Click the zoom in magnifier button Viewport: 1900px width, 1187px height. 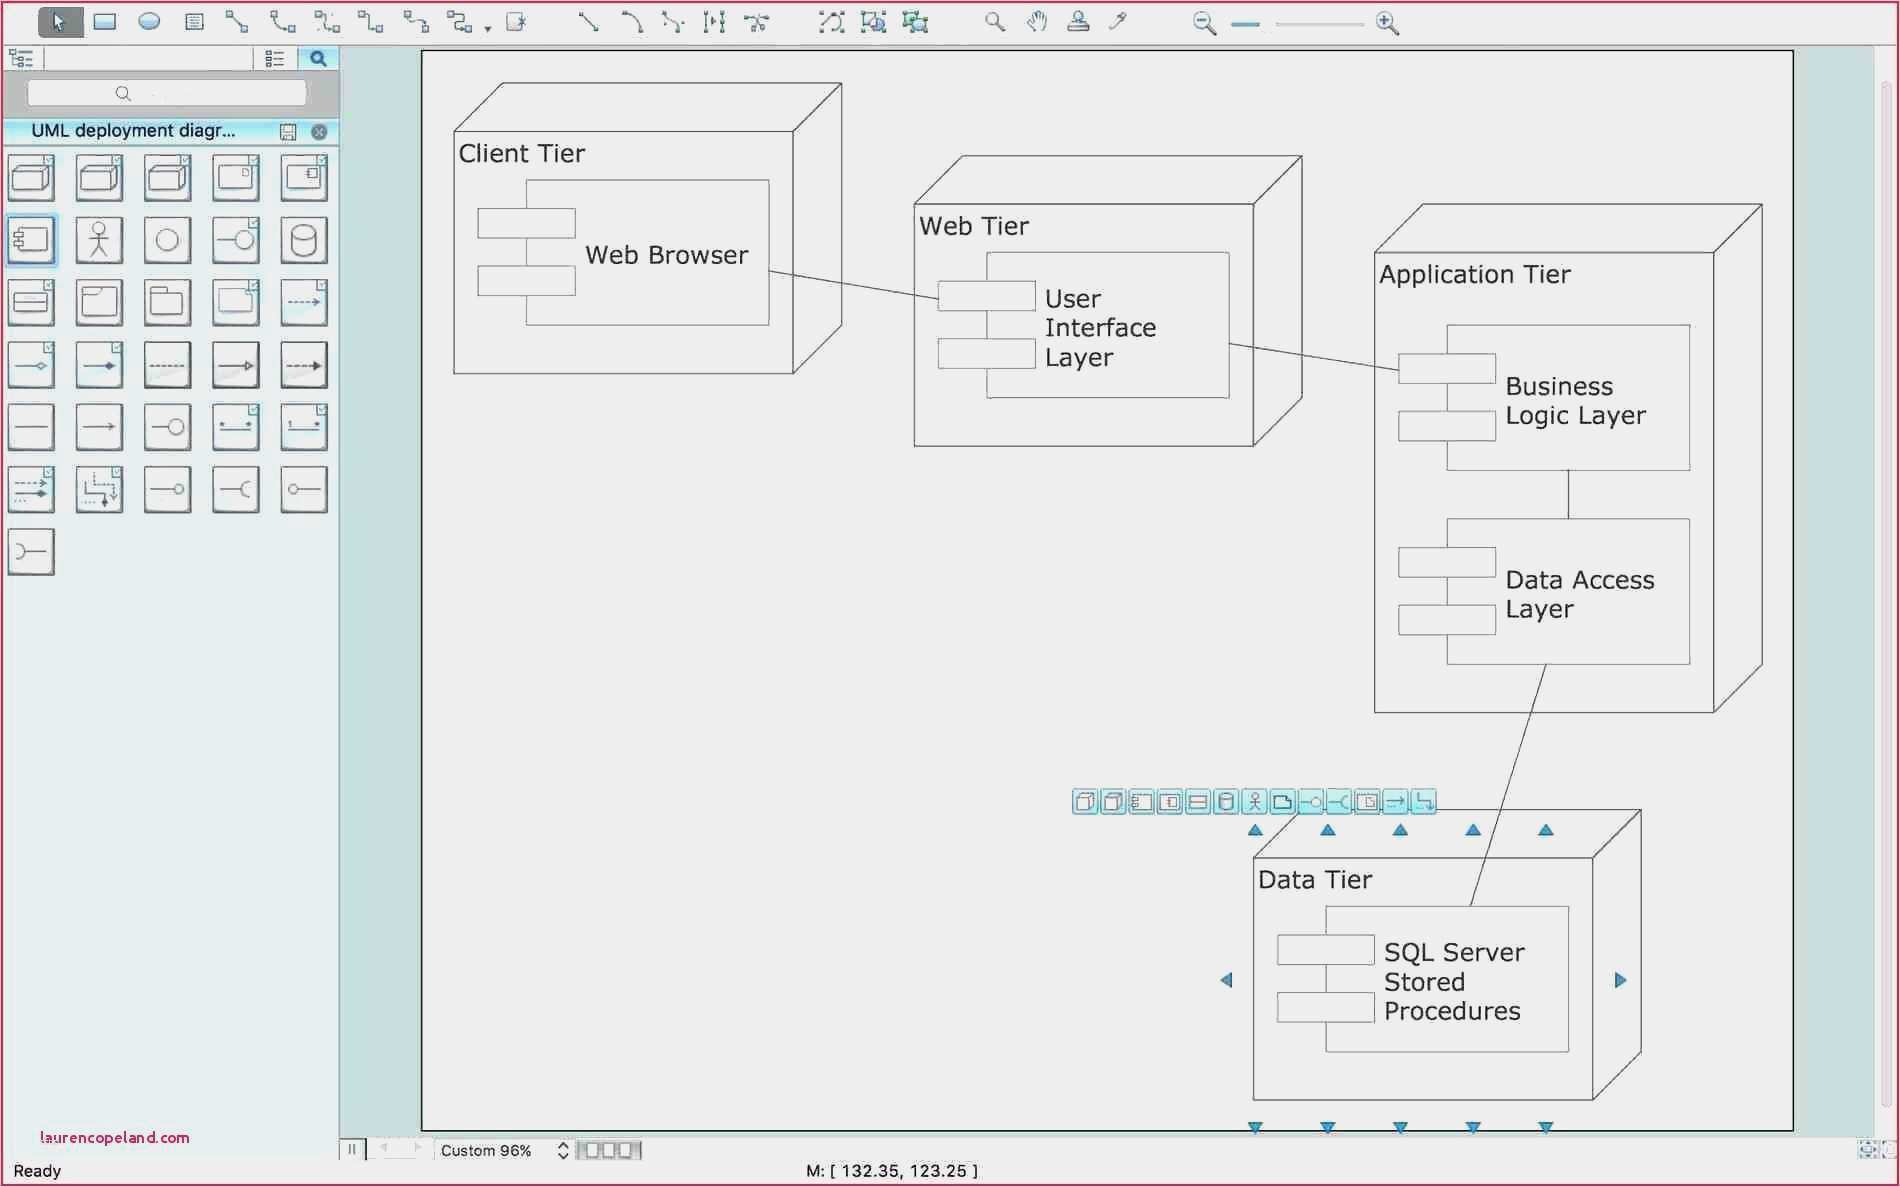click(x=1387, y=23)
